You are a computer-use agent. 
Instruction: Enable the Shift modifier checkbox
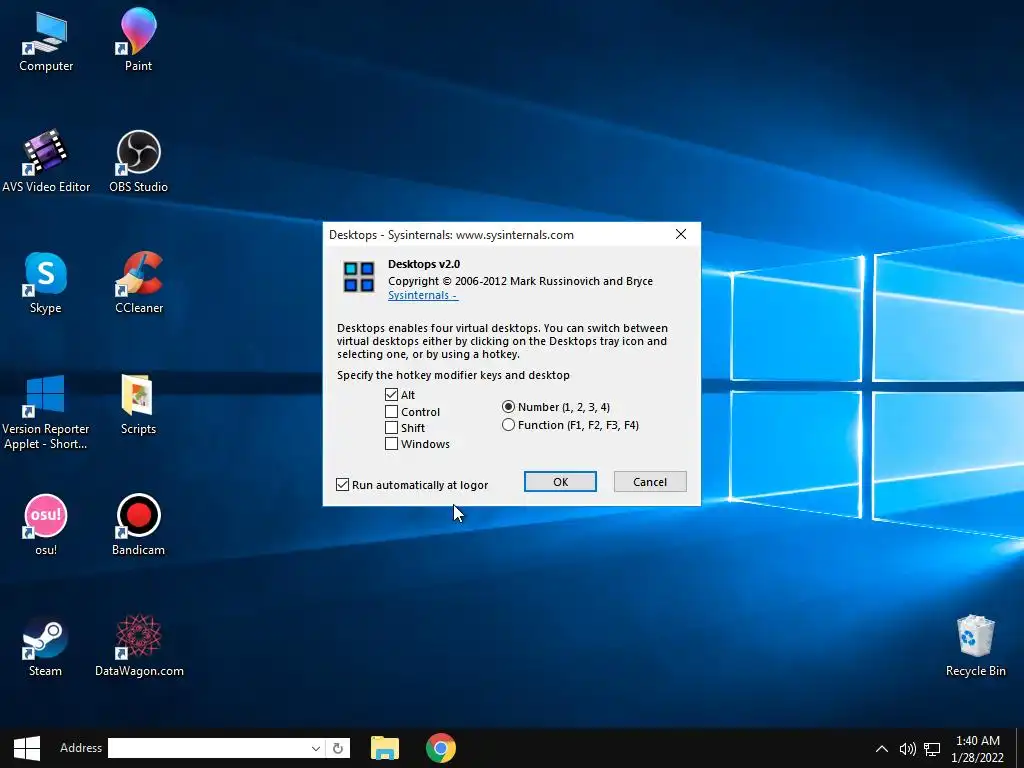391,428
